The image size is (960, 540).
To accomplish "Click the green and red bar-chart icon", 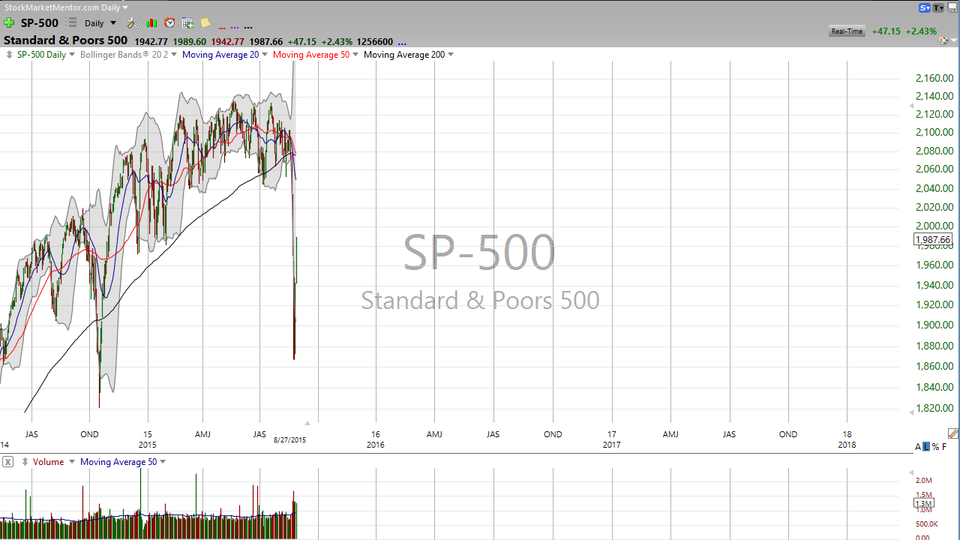I will (x=151, y=23).
